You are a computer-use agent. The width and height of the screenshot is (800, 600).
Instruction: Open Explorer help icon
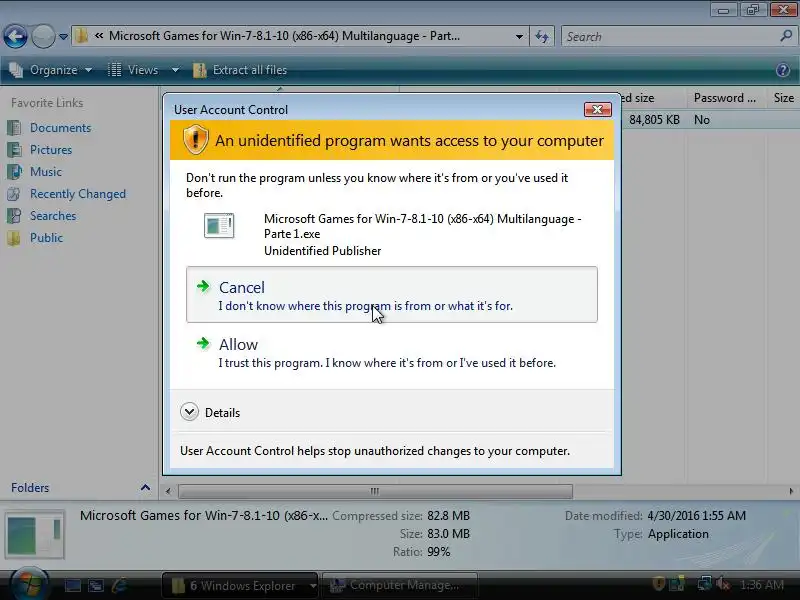783,70
